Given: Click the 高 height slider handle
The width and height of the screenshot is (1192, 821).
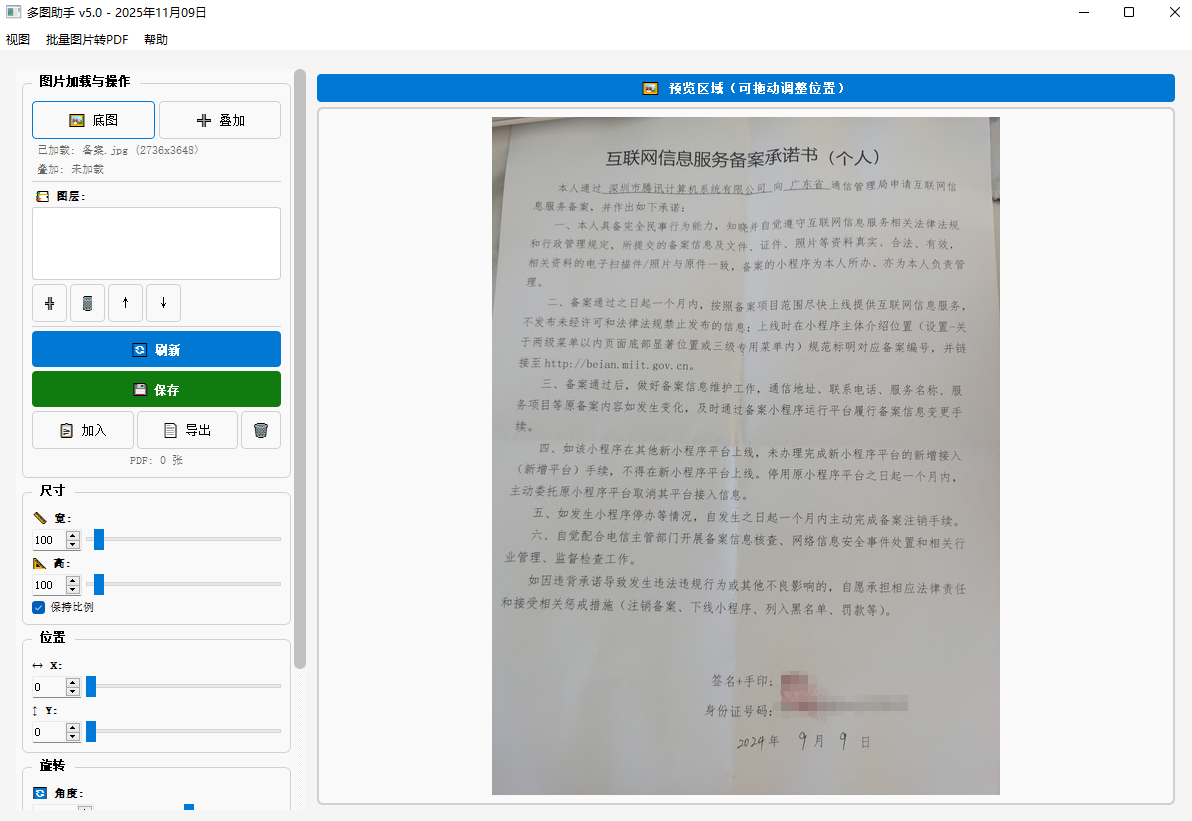Looking at the screenshot, I should 97,585.
